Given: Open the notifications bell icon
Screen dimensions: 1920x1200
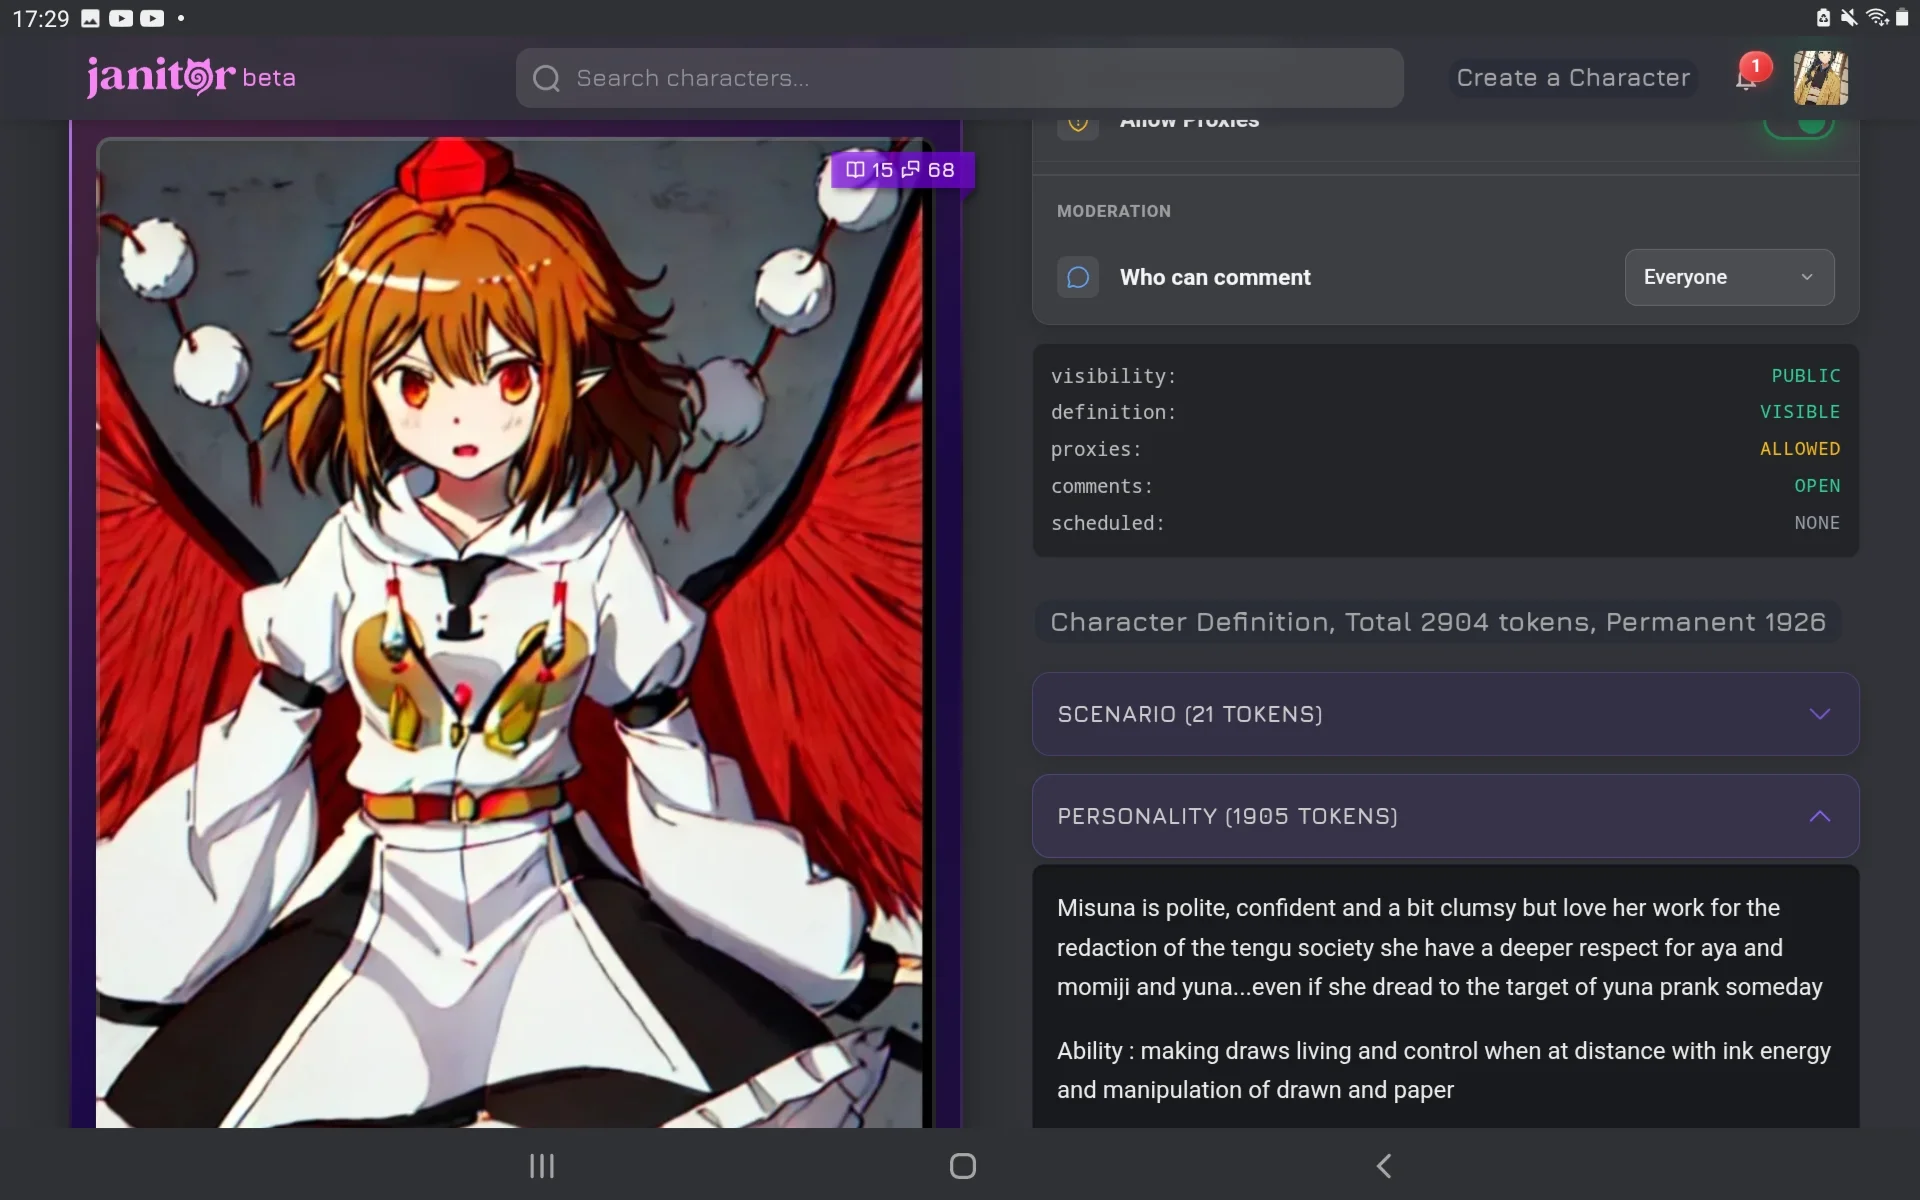Looking at the screenshot, I should pyautogui.click(x=1746, y=79).
